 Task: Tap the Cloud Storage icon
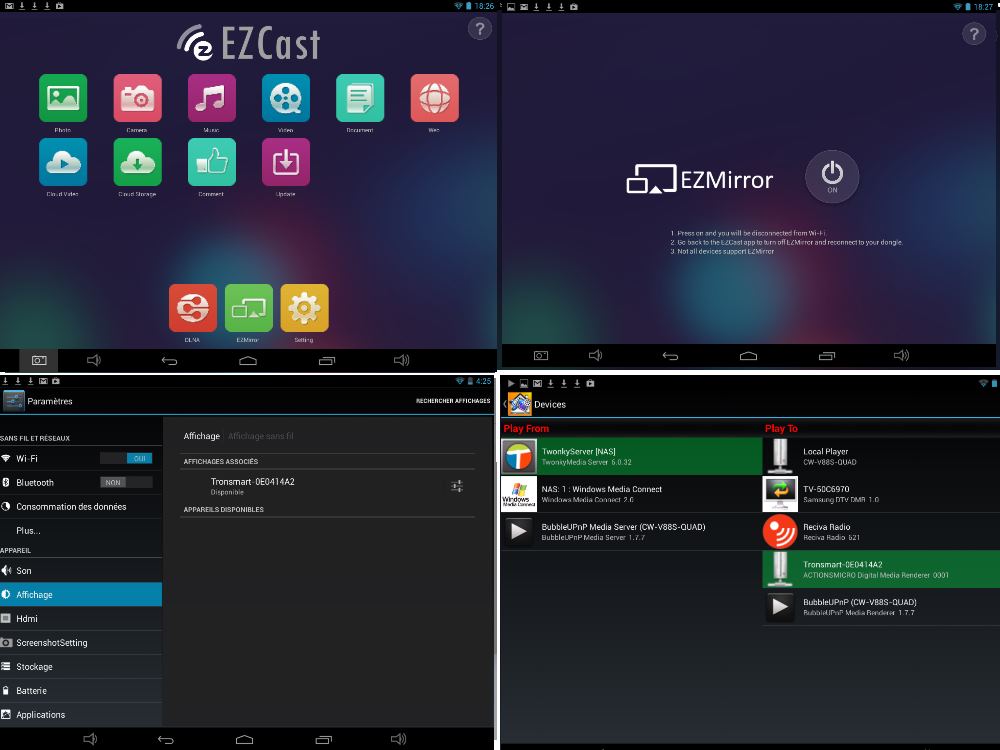[137, 162]
